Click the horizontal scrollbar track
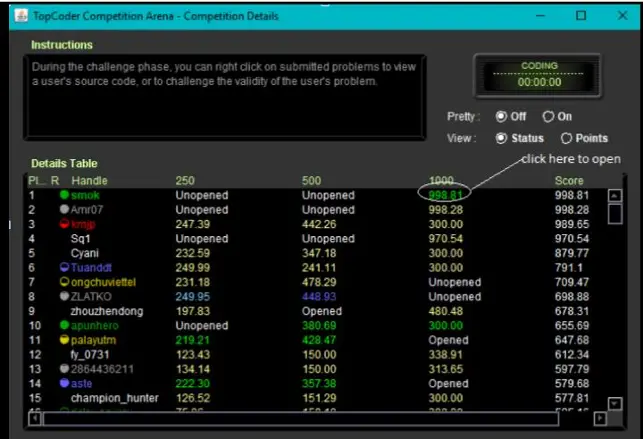Screen dimensions: 643x439 pos(301,419)
